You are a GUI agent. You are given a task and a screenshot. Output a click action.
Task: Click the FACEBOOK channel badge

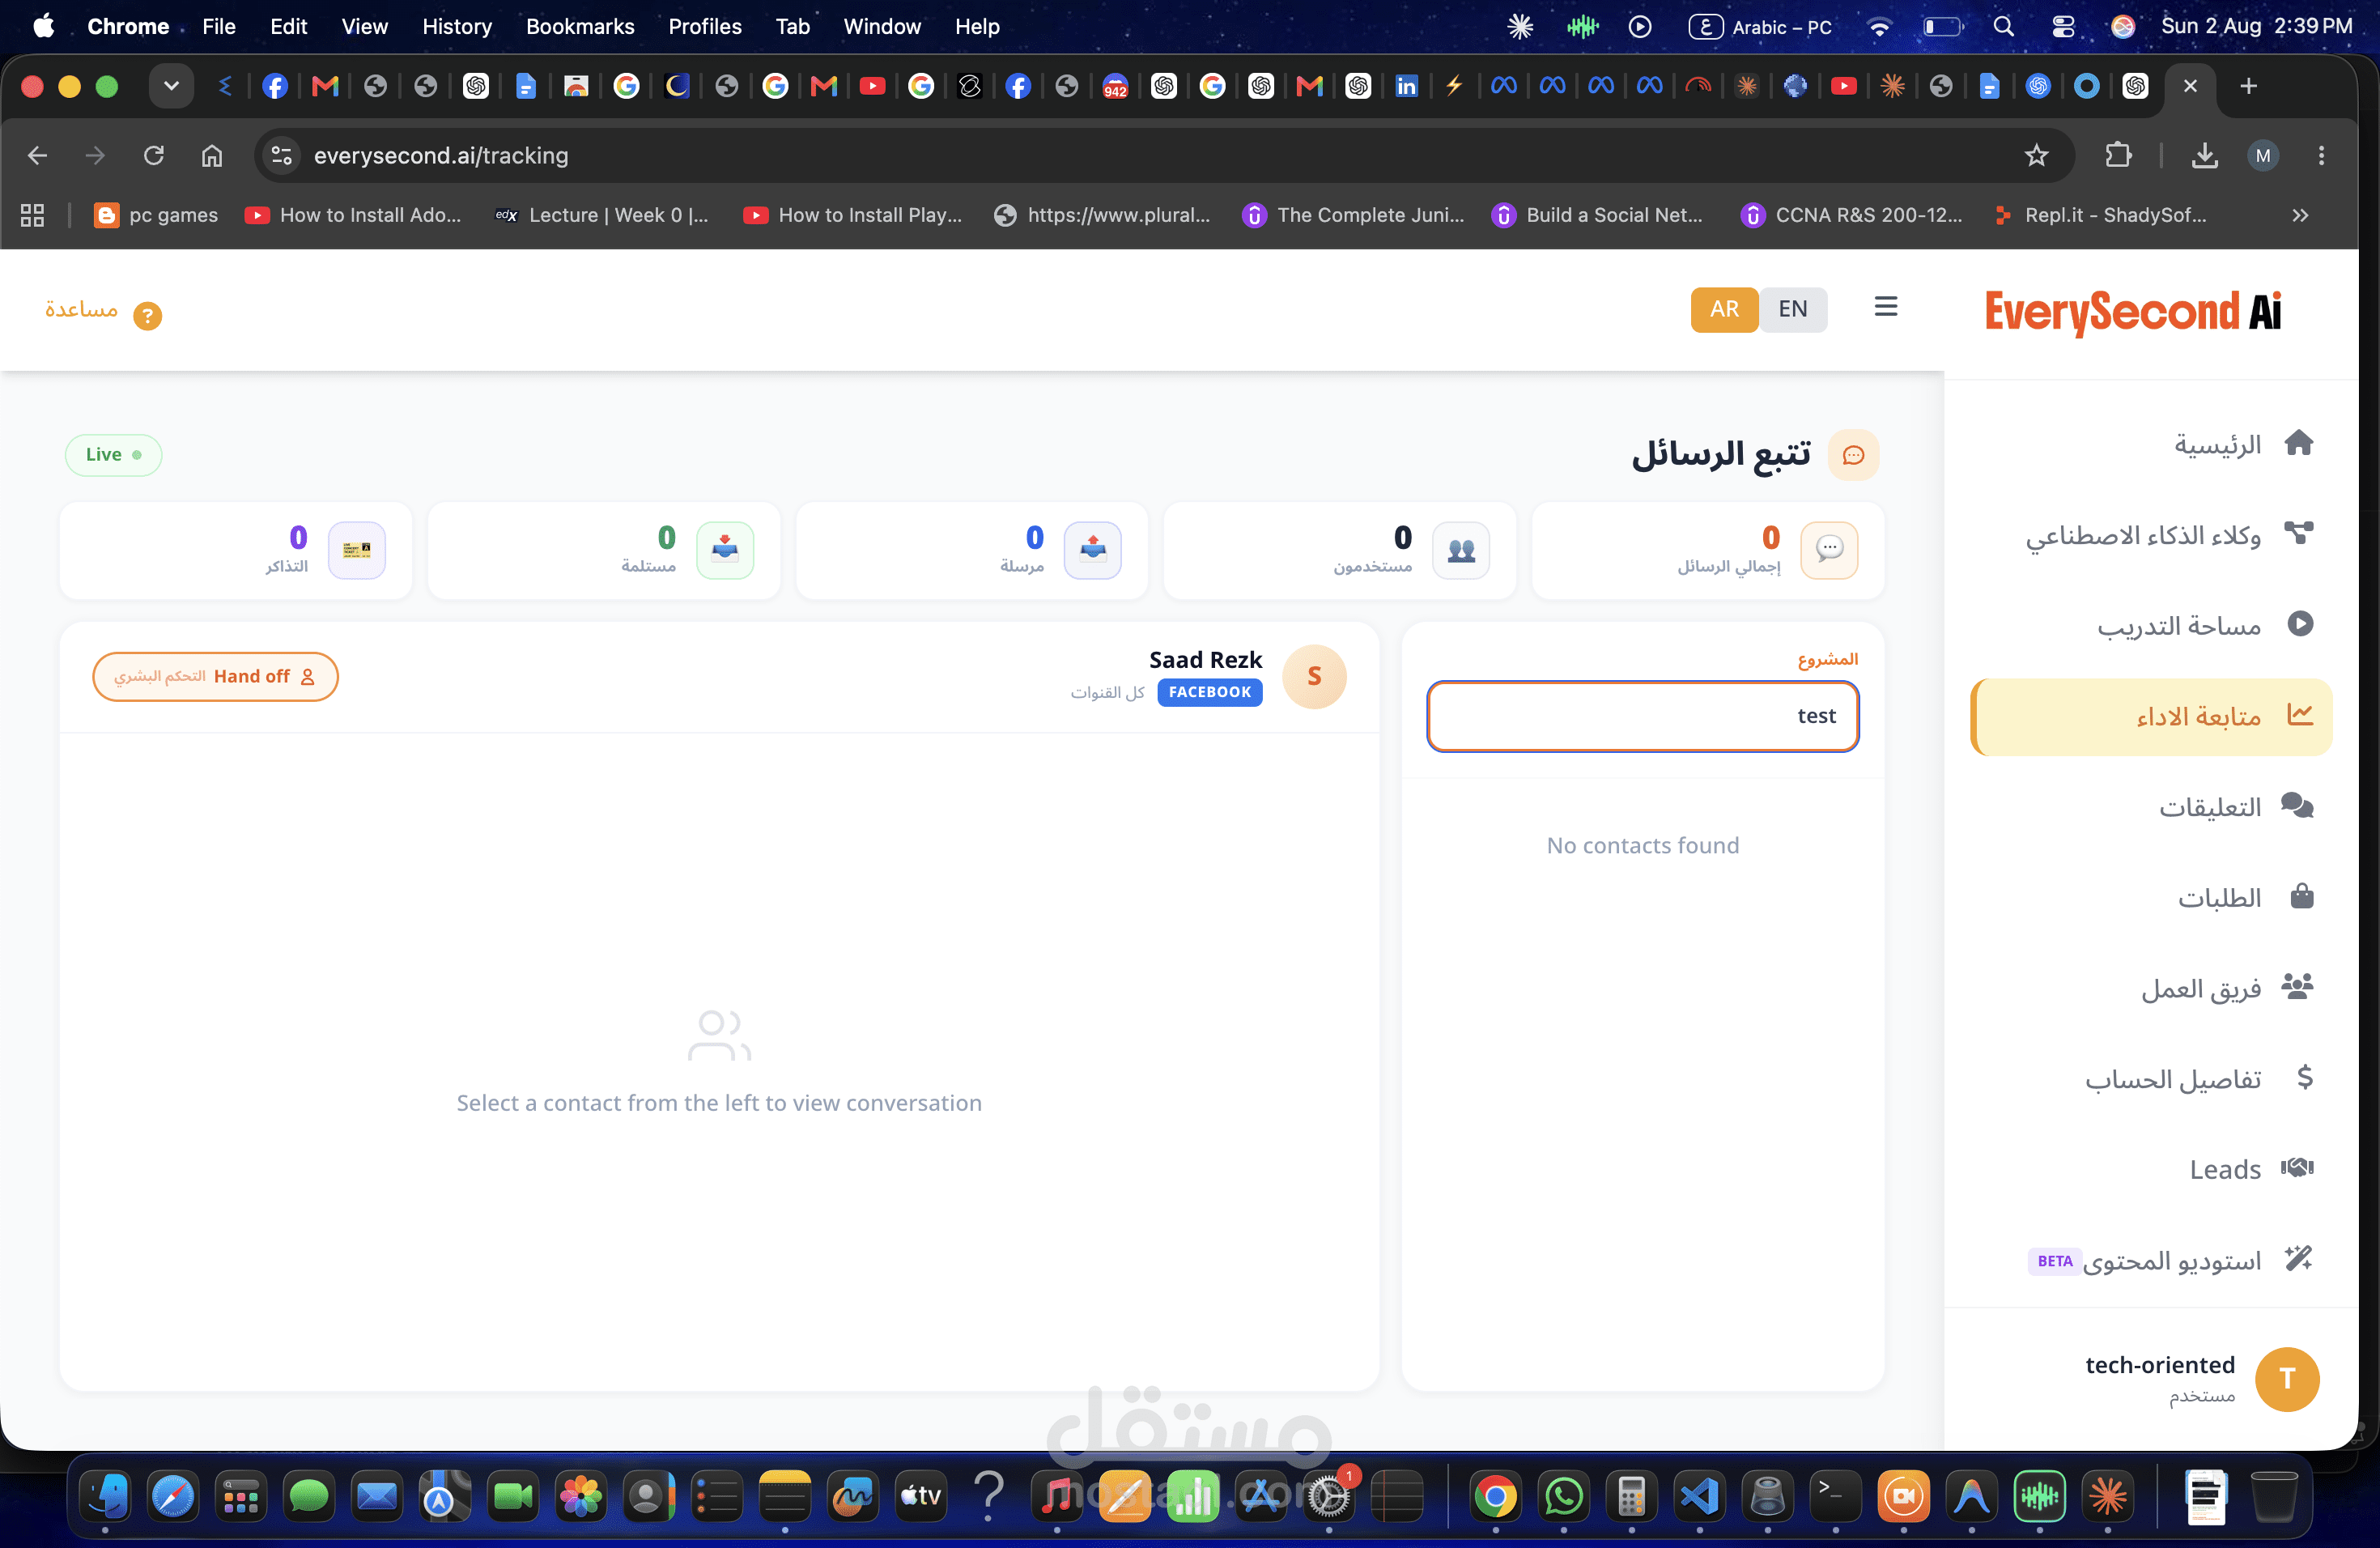pos(1210,692)
